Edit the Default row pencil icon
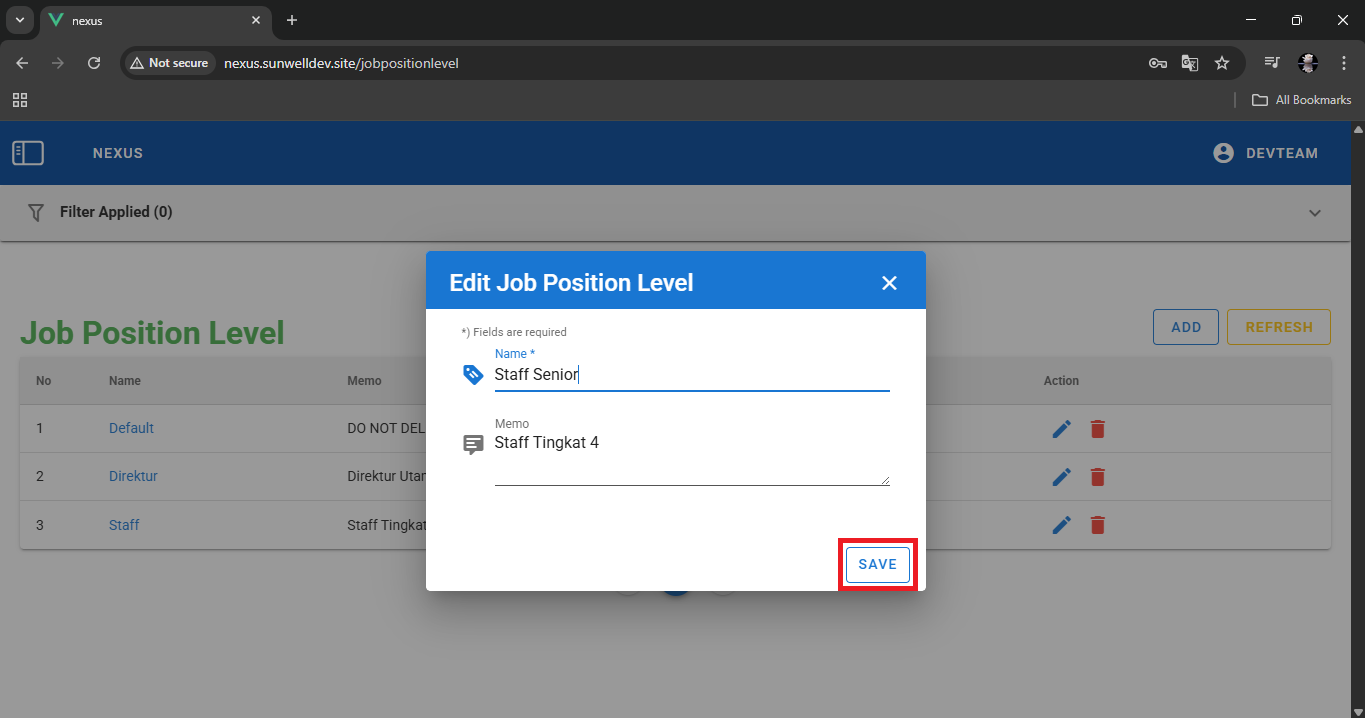This screenshot has height=718, width=1365. [x=1062, y=429]
